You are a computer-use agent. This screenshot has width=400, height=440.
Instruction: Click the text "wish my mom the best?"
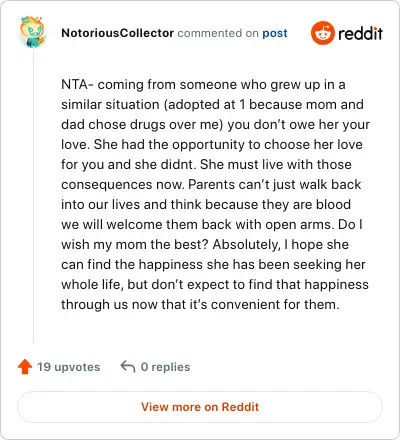135,244
